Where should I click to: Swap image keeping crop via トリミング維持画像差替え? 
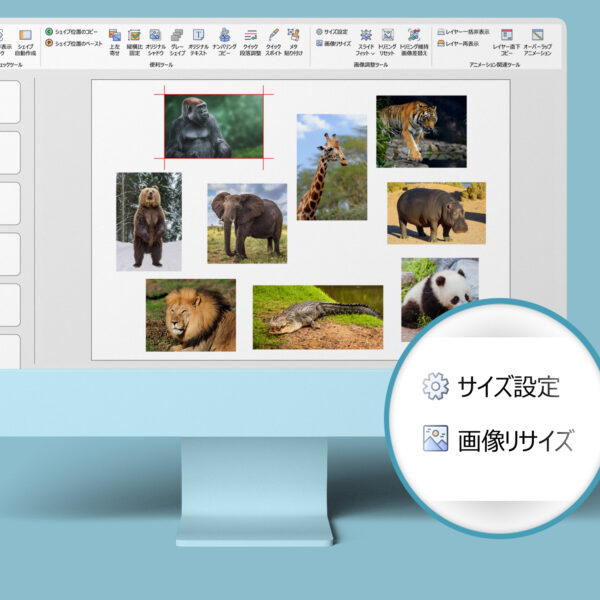[414, 42]
